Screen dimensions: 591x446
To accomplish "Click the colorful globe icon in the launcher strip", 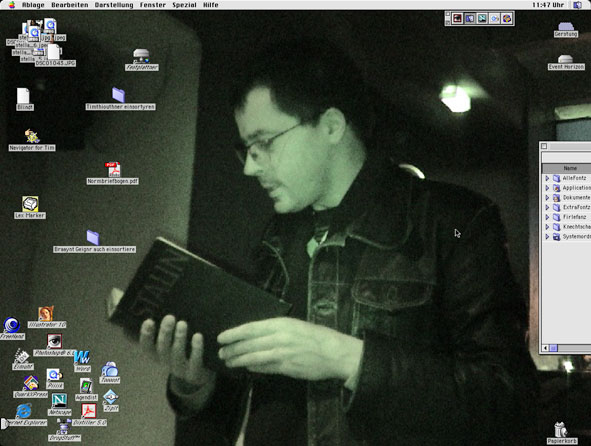I will coord(507,18).
